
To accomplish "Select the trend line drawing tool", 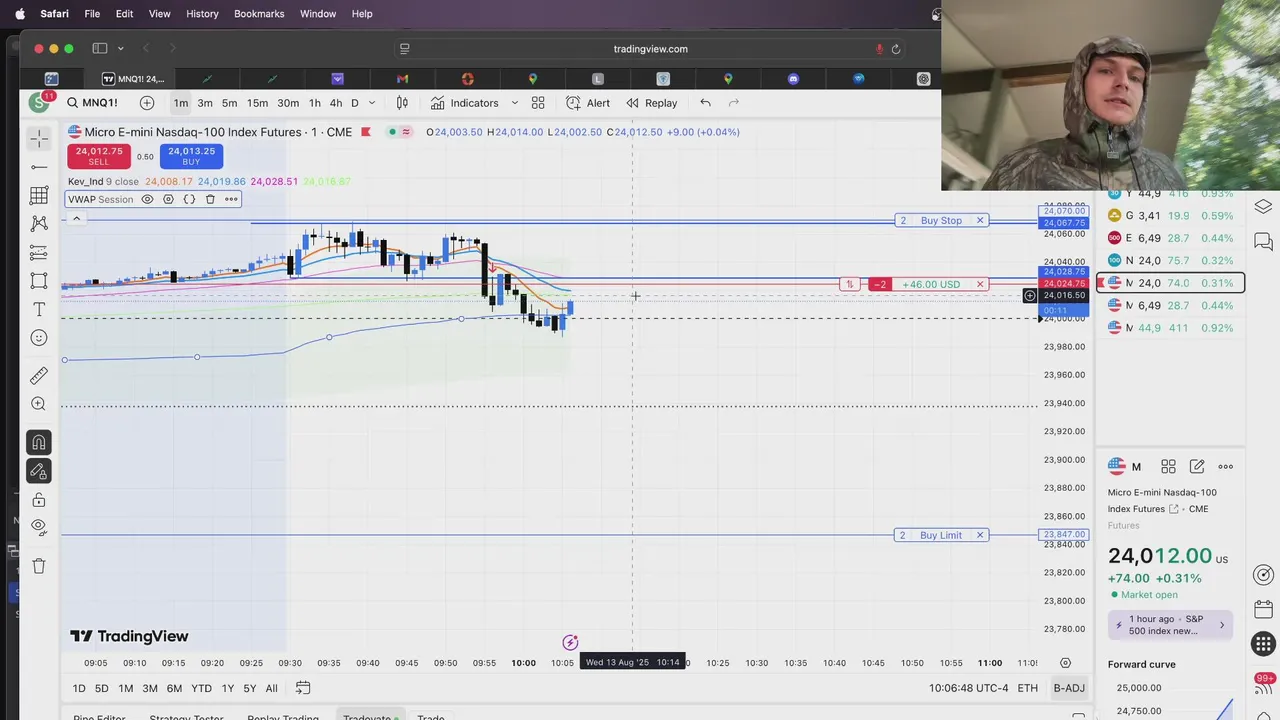I will point(39,167).
